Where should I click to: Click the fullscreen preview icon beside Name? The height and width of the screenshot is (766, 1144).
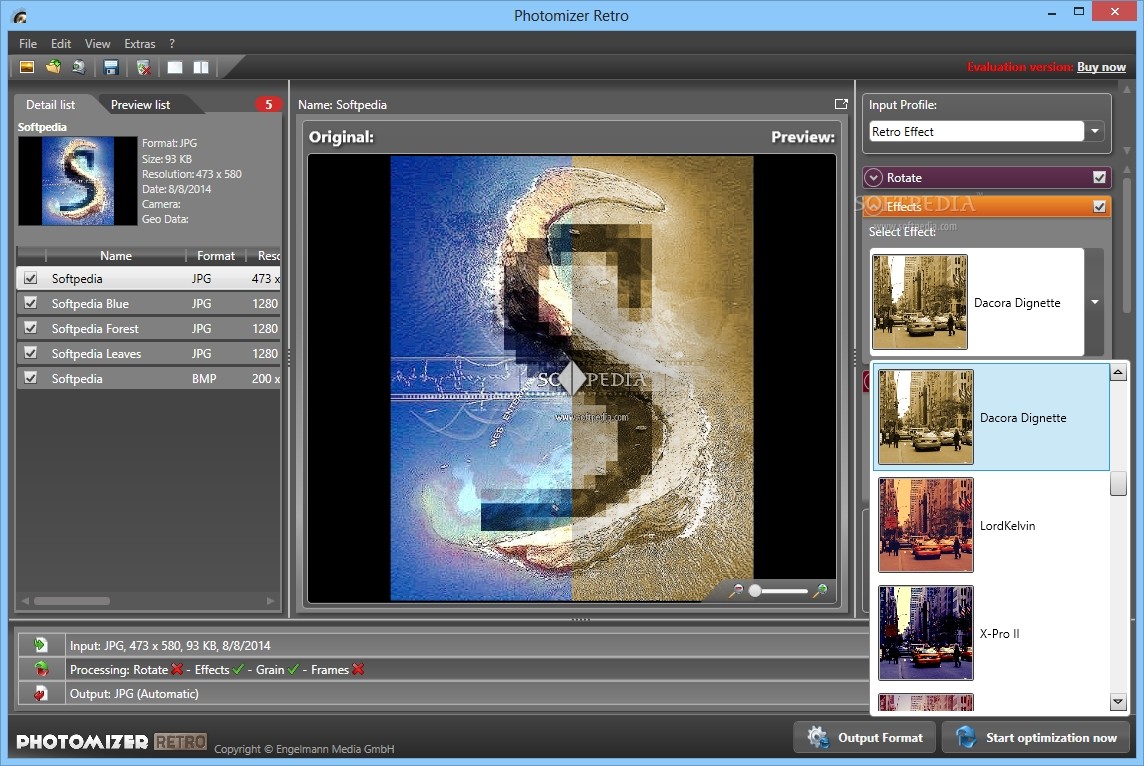pyautogui.click(x=841, y=104)
